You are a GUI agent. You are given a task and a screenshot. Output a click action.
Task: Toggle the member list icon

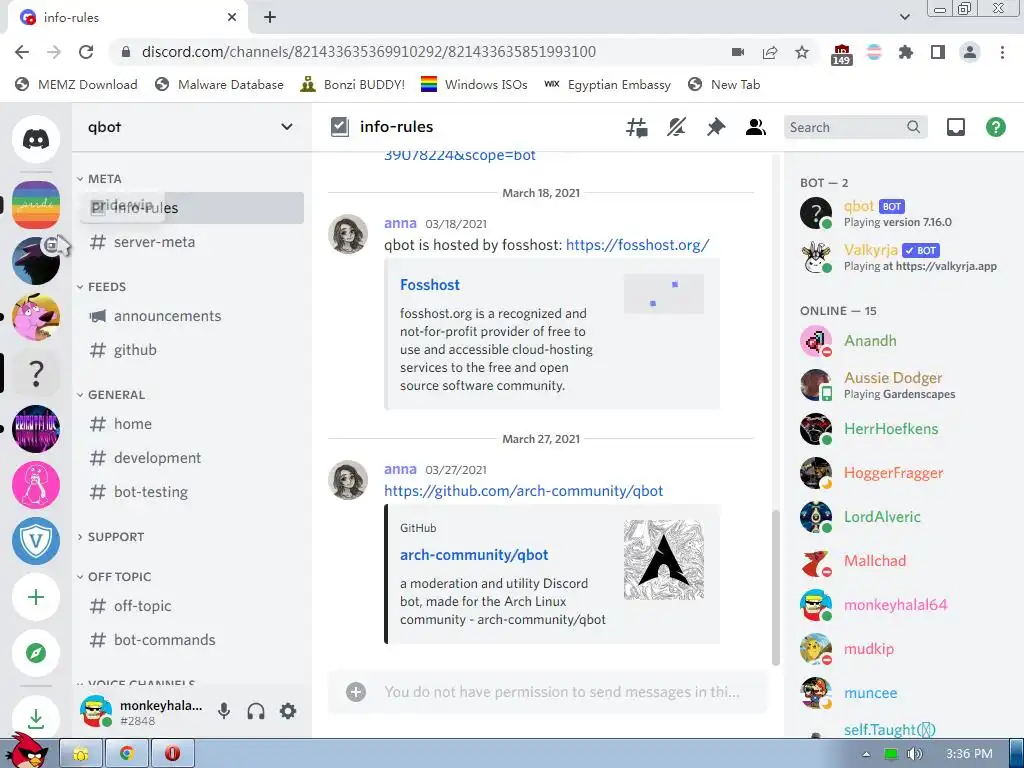click(x=756, y=127)
